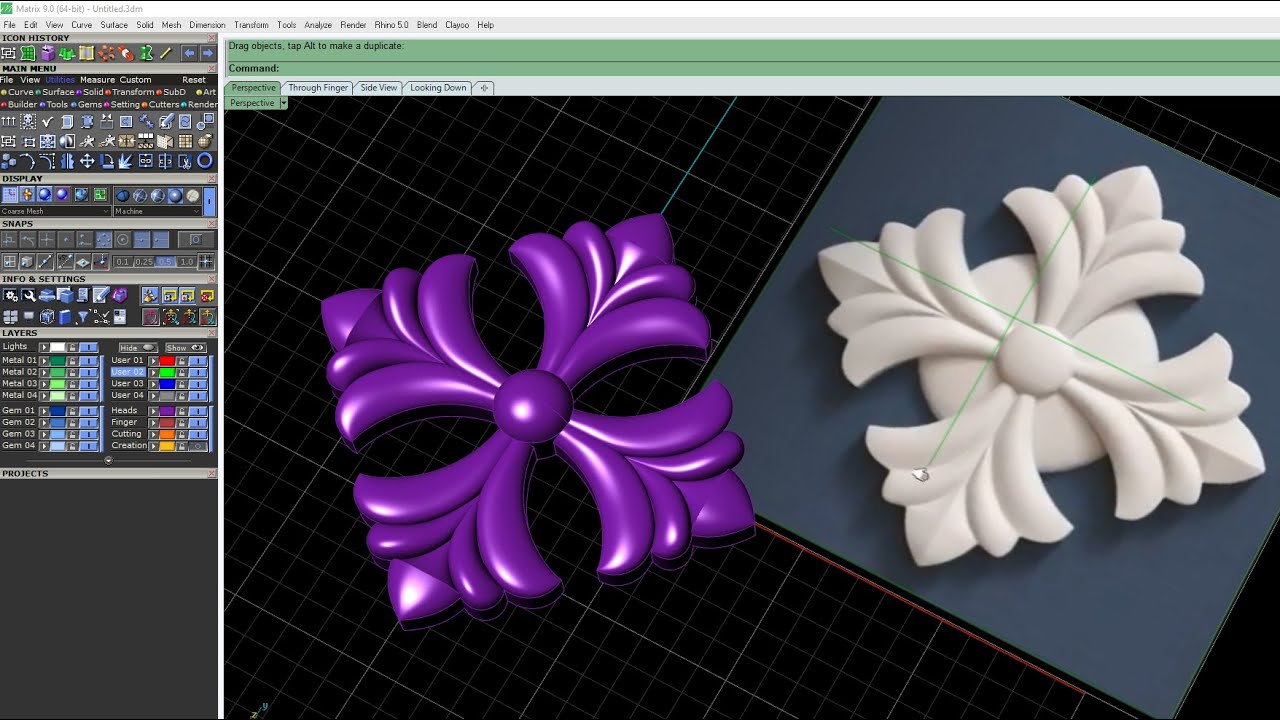Expand the Metal 02 layer arrow
Image resolution: width=1280 pixels, height=720 pixels.
coord(44,372)
